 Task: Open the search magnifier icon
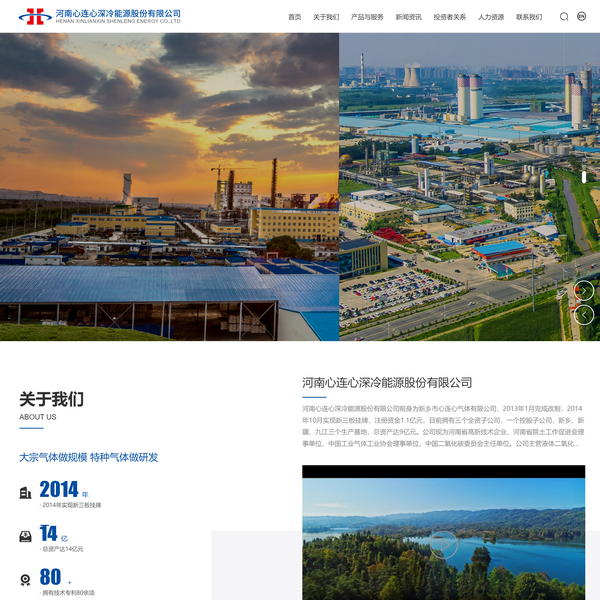click(x=564, y=17)
